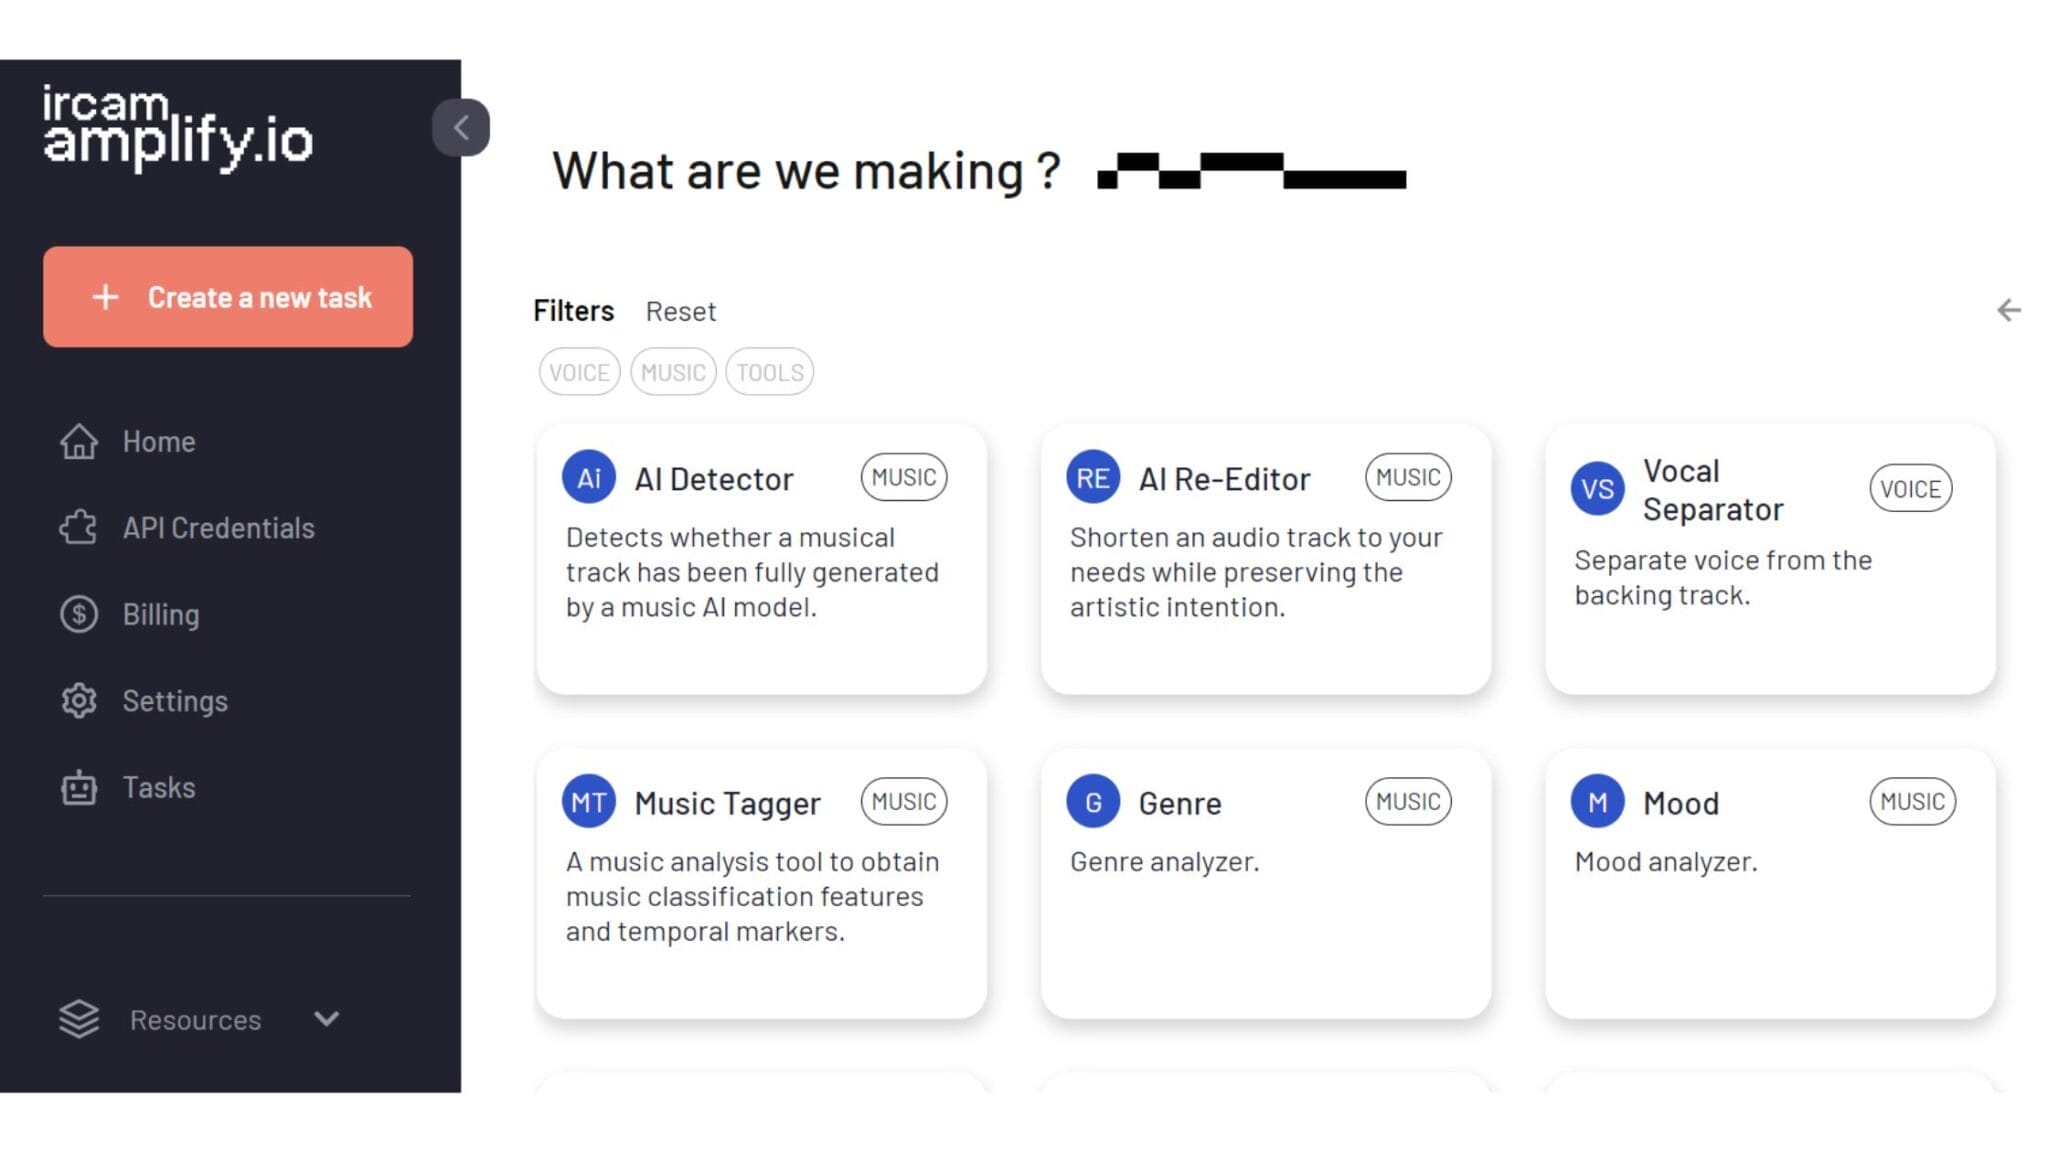2048x1152 pixels.
Task: Open Settings from the sidebar
Action: pos(175,700)
